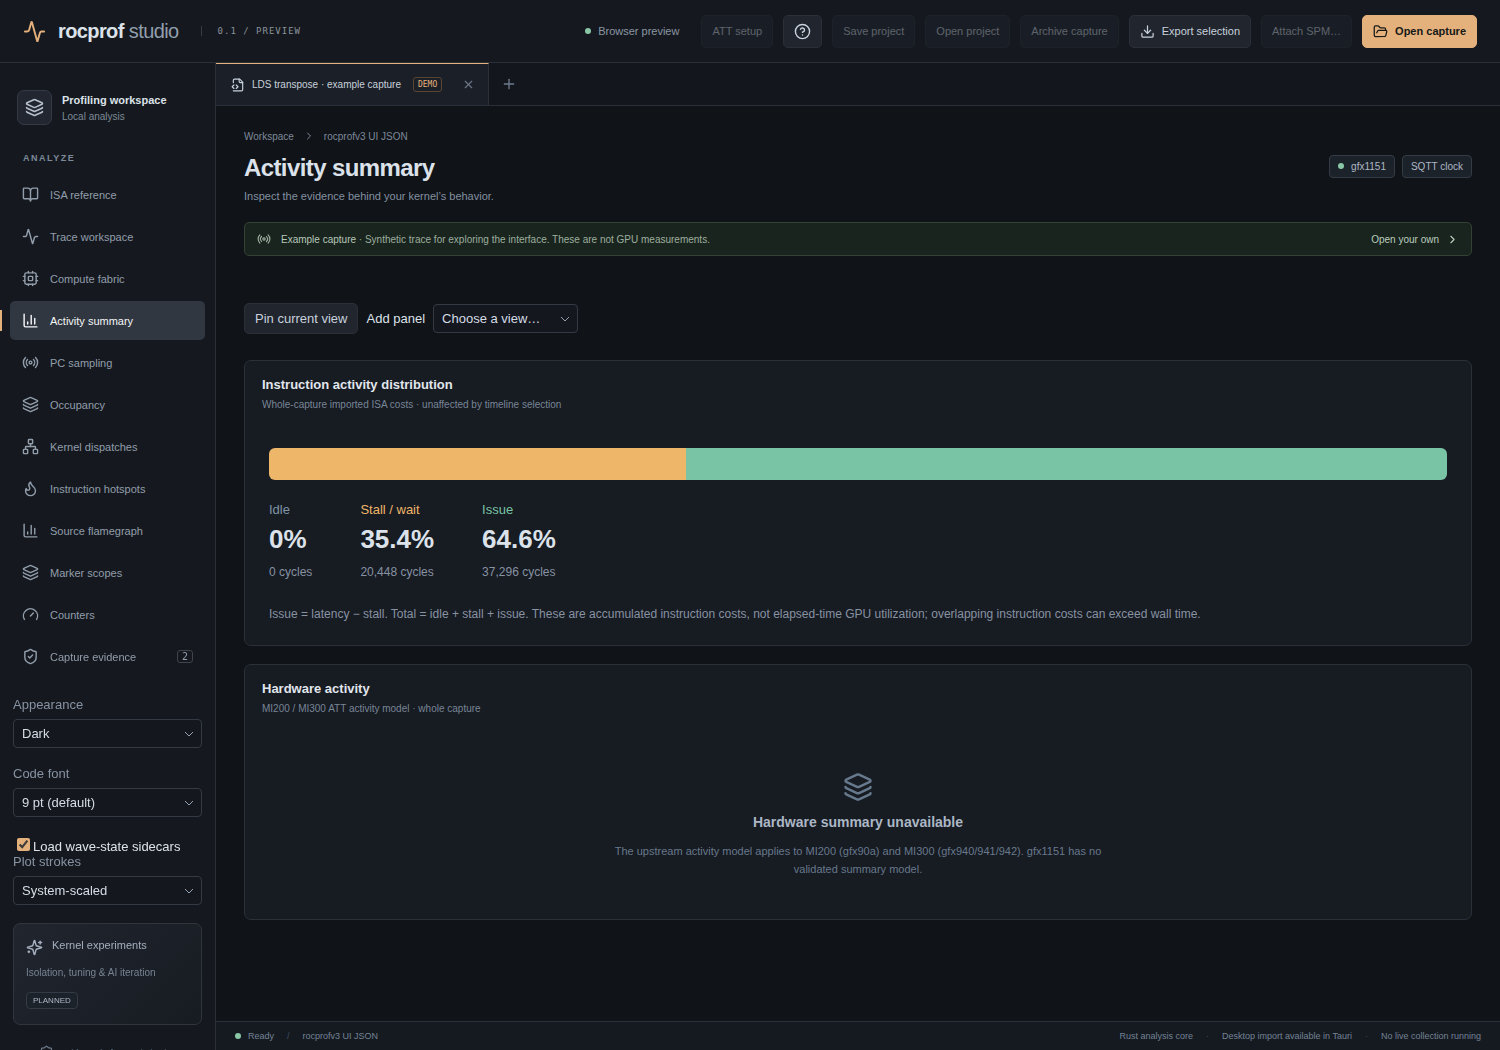Click the ATT setup button
The width and height of the screenshot is (1500, 1050).
pyautogui.click(x=737, y=31)
